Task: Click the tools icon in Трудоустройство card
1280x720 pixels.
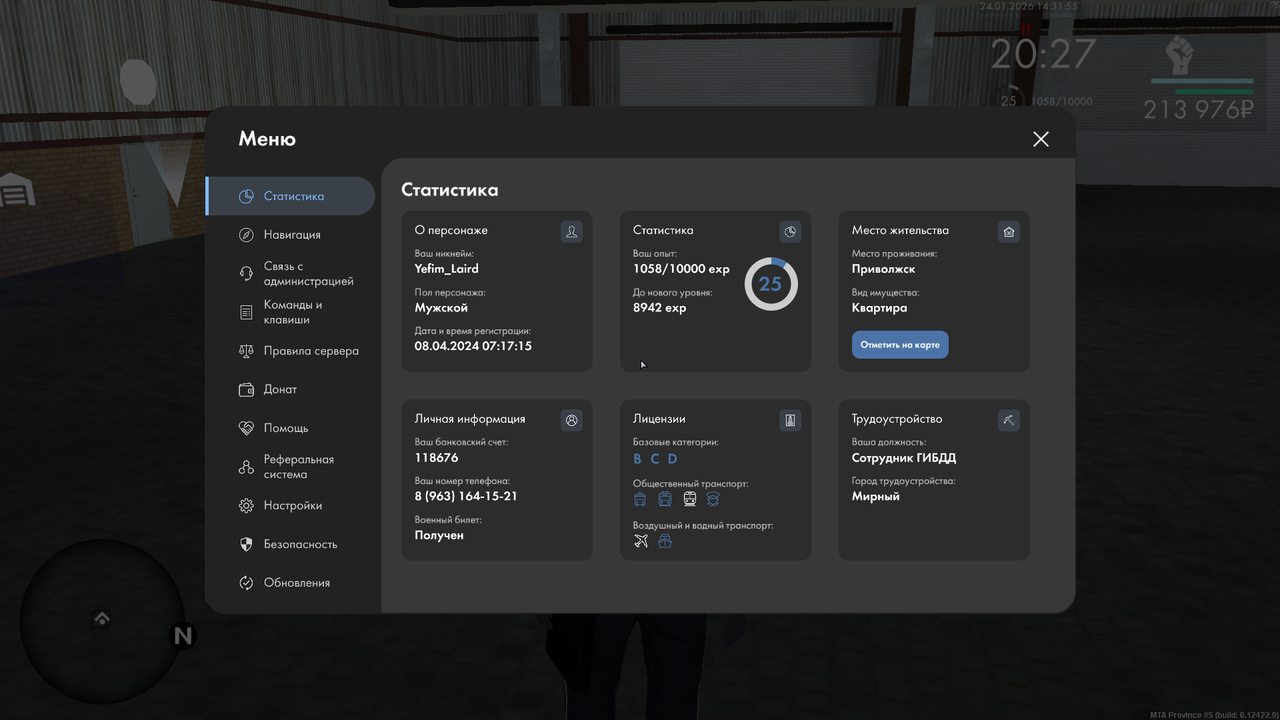Action: coord(1009,420)
